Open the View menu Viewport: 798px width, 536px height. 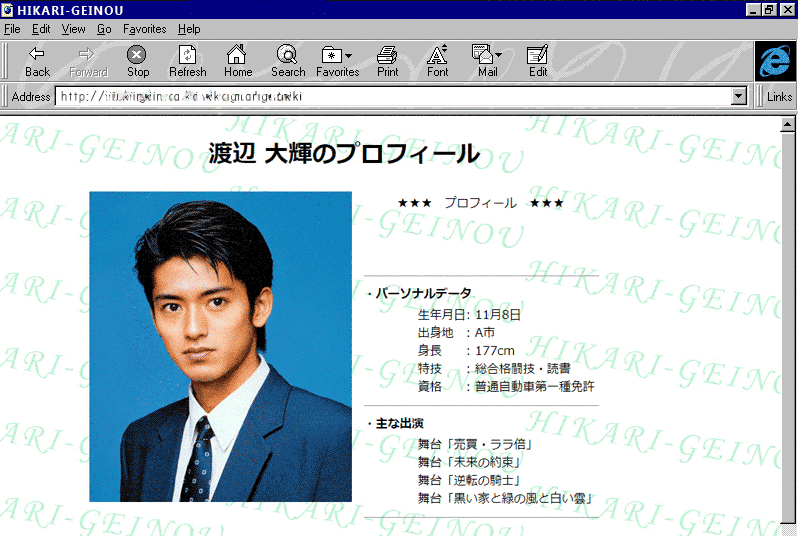[x=73, y=29]
